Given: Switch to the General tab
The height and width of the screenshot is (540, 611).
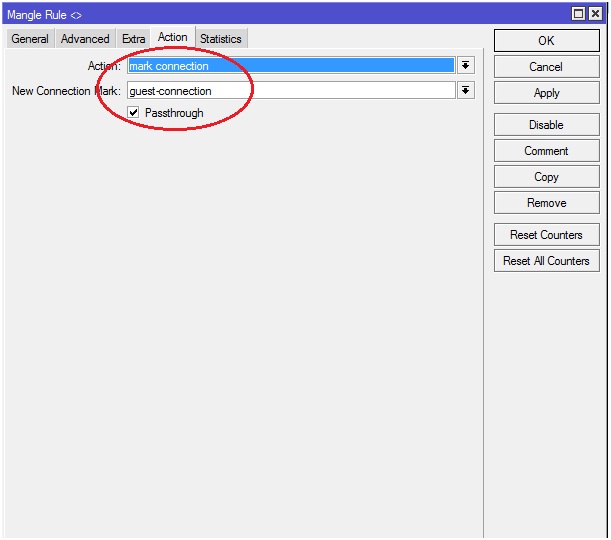Looking at the screenshot, I should pyautogui.click(x=30, y=39).
